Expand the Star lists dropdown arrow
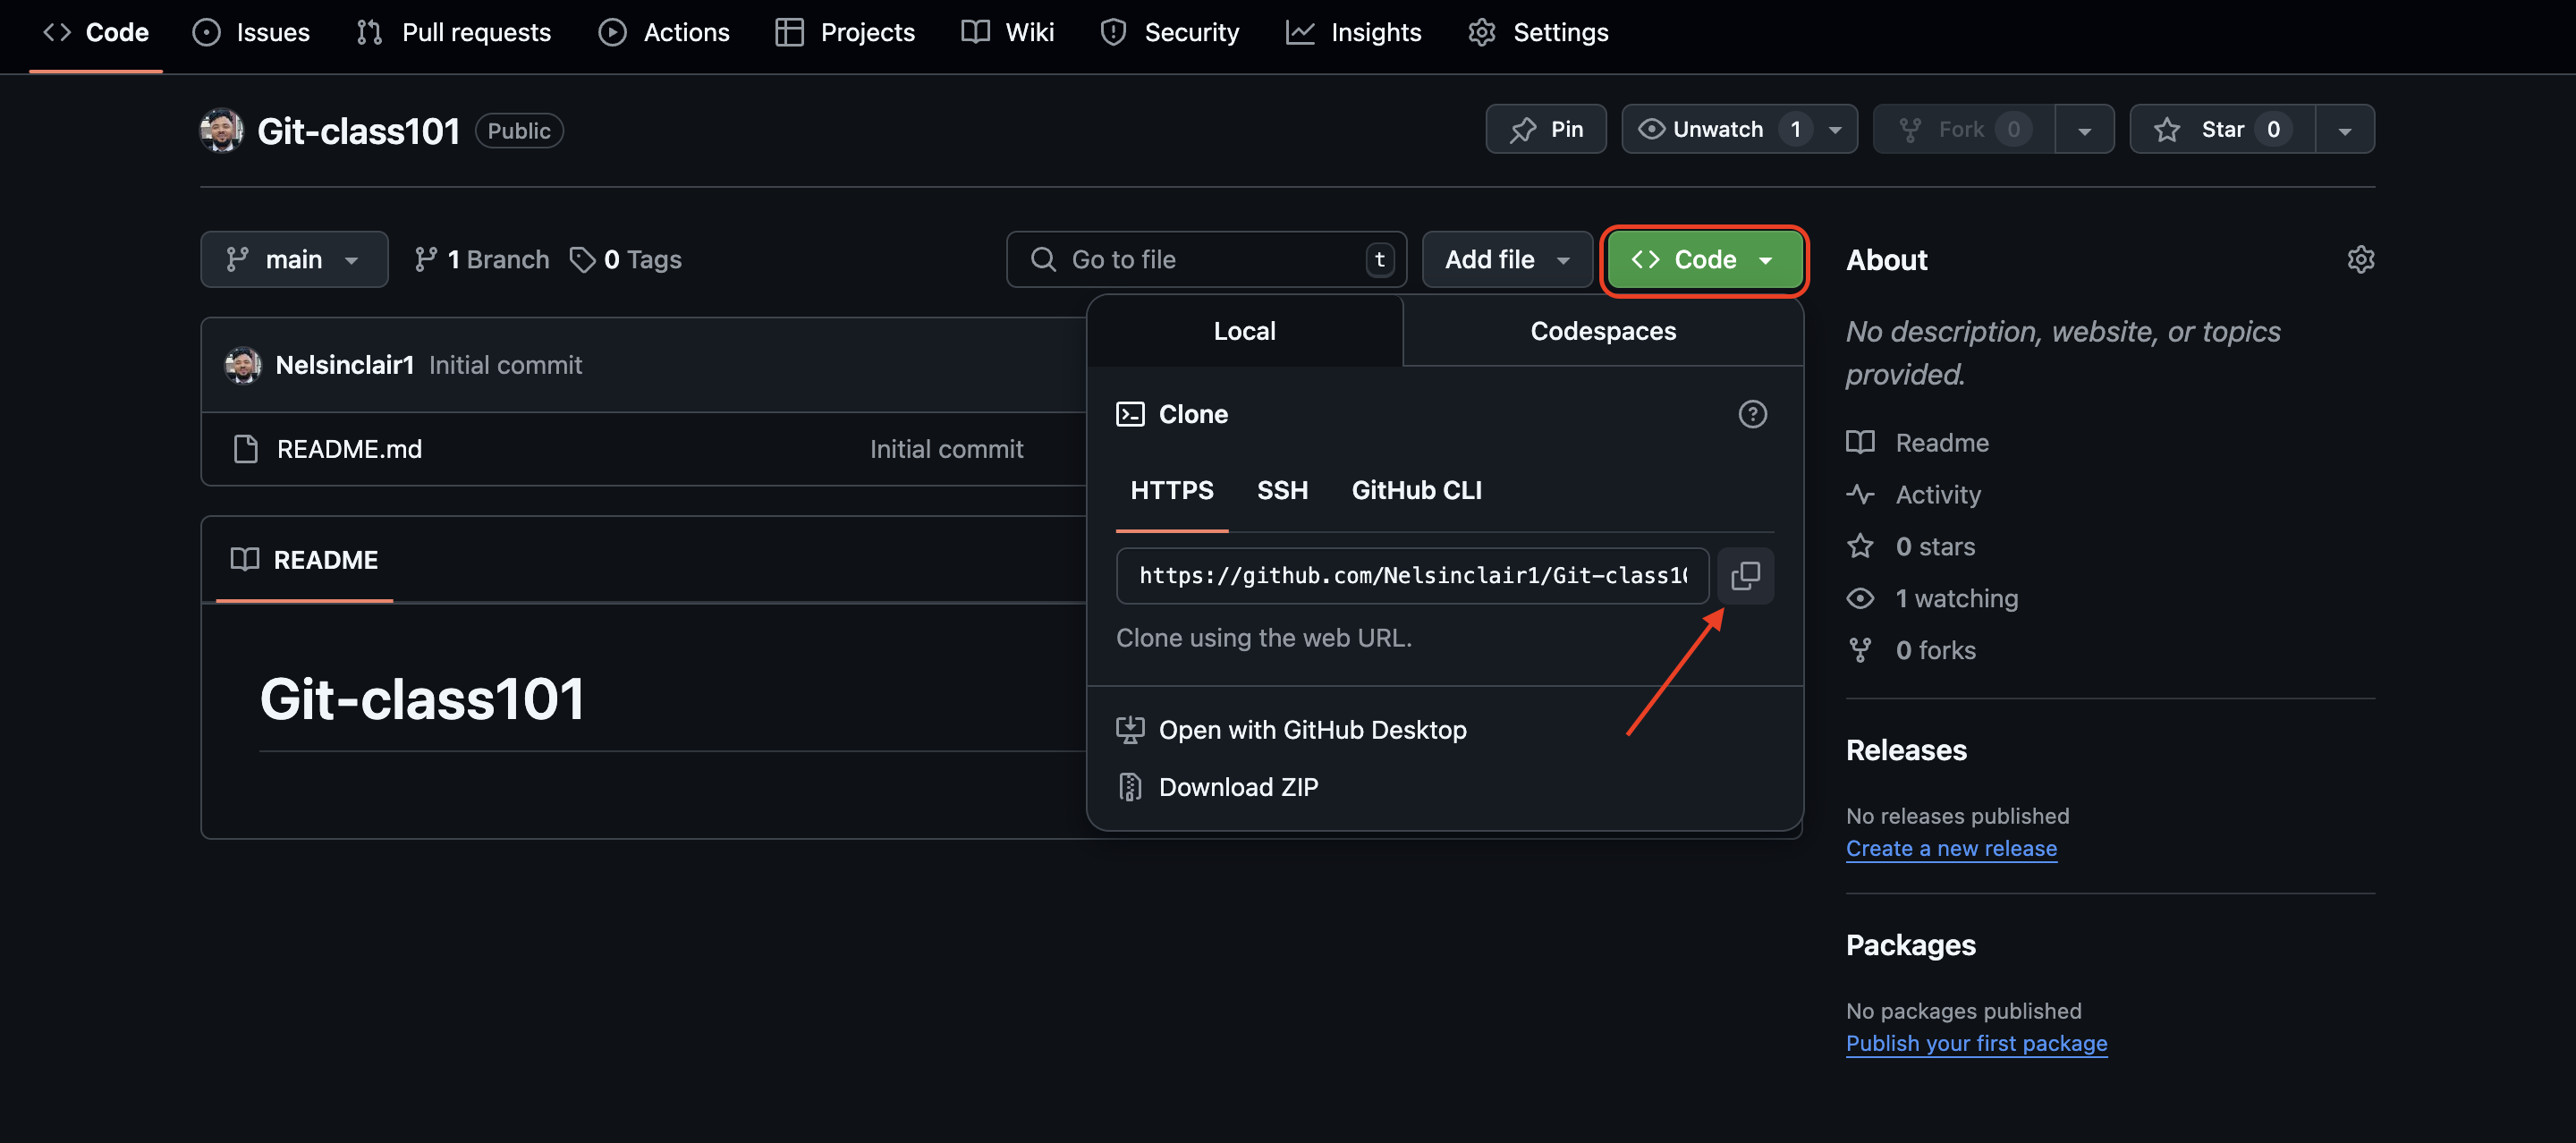2576x1143 pixels. 2345,130
